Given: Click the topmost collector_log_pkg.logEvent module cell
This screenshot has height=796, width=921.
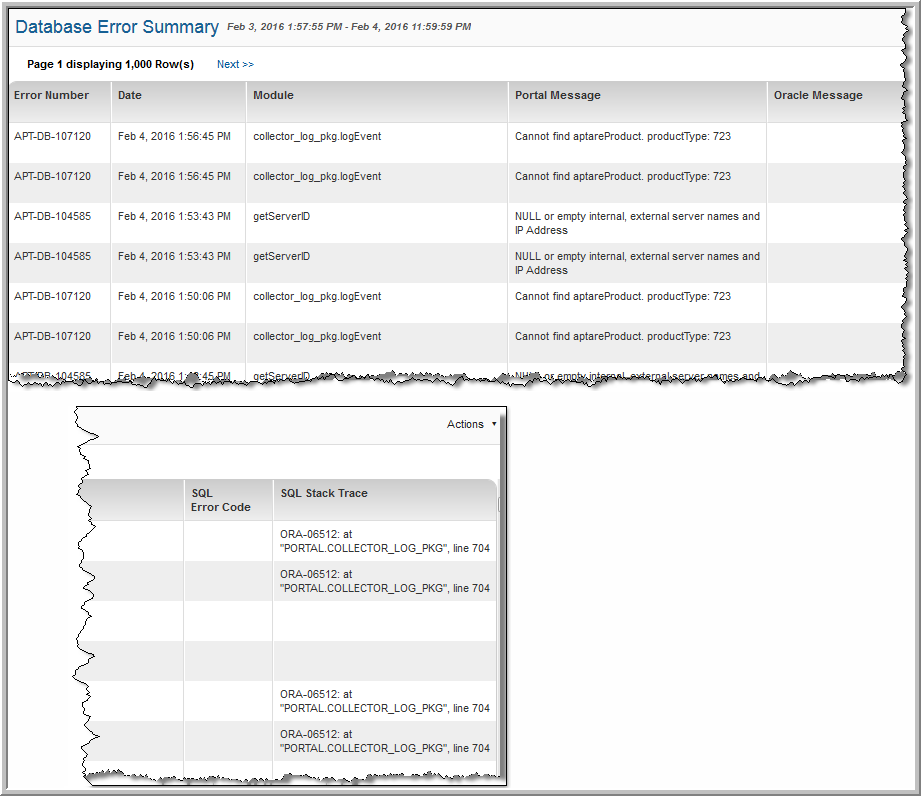Looking at the screenshot, I should [316, 136].
